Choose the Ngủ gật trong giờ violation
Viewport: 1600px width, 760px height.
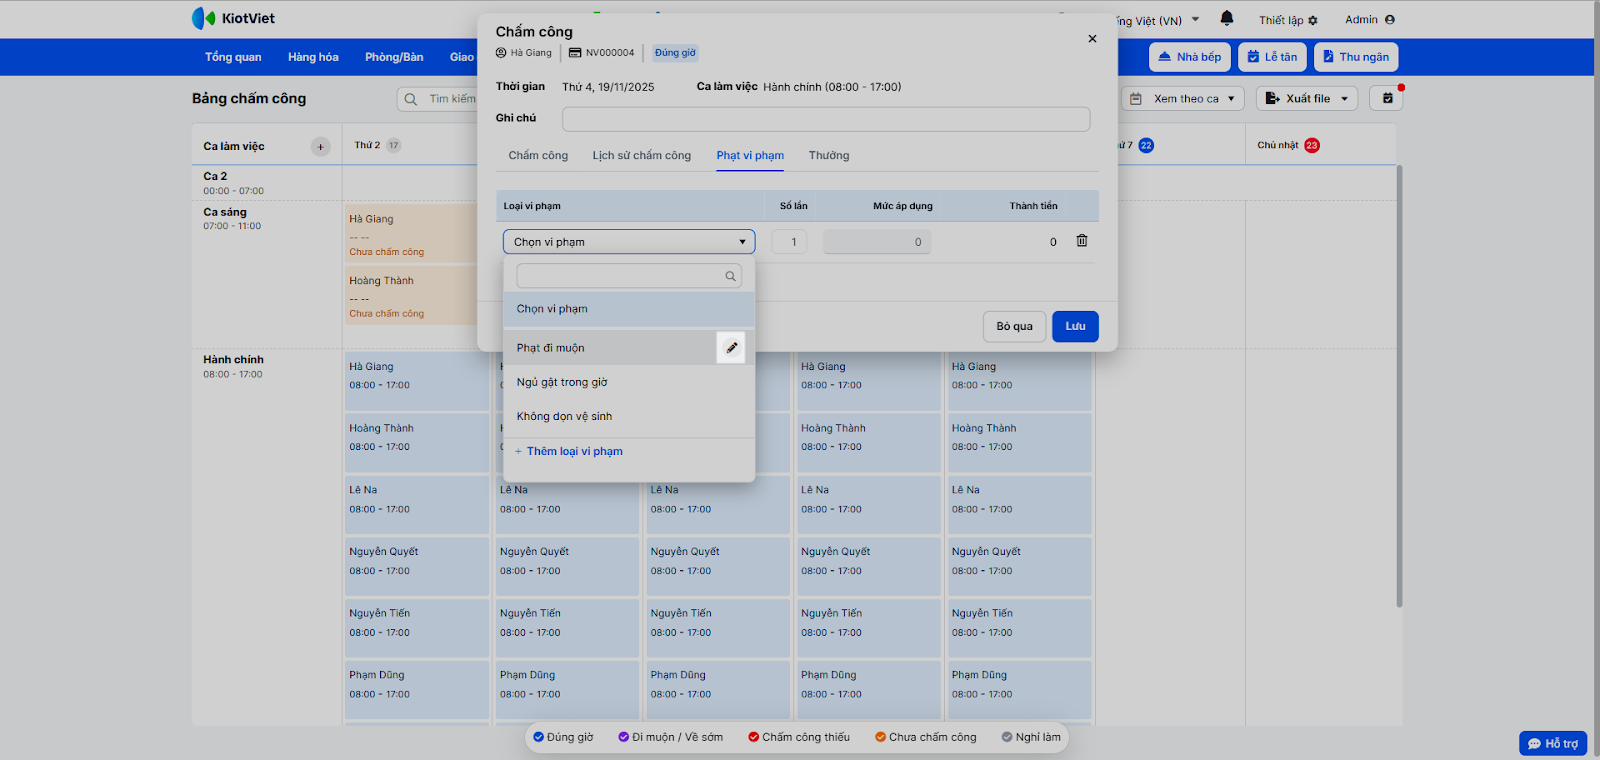(629, 382)
